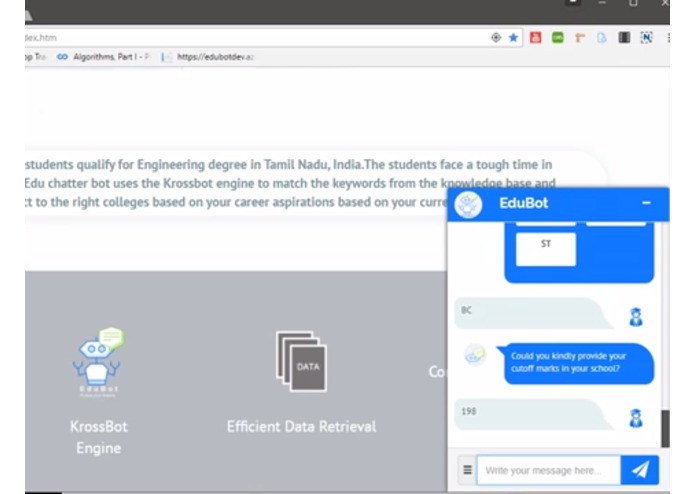Click the EduBot avatar in chat header

coord(468,205)
